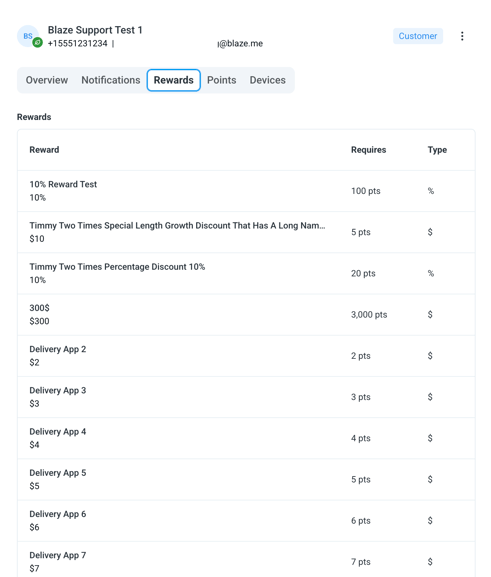This screenshot has width=491, height=577.
Task: Click the 100 pts value
Action: point(365,191)
